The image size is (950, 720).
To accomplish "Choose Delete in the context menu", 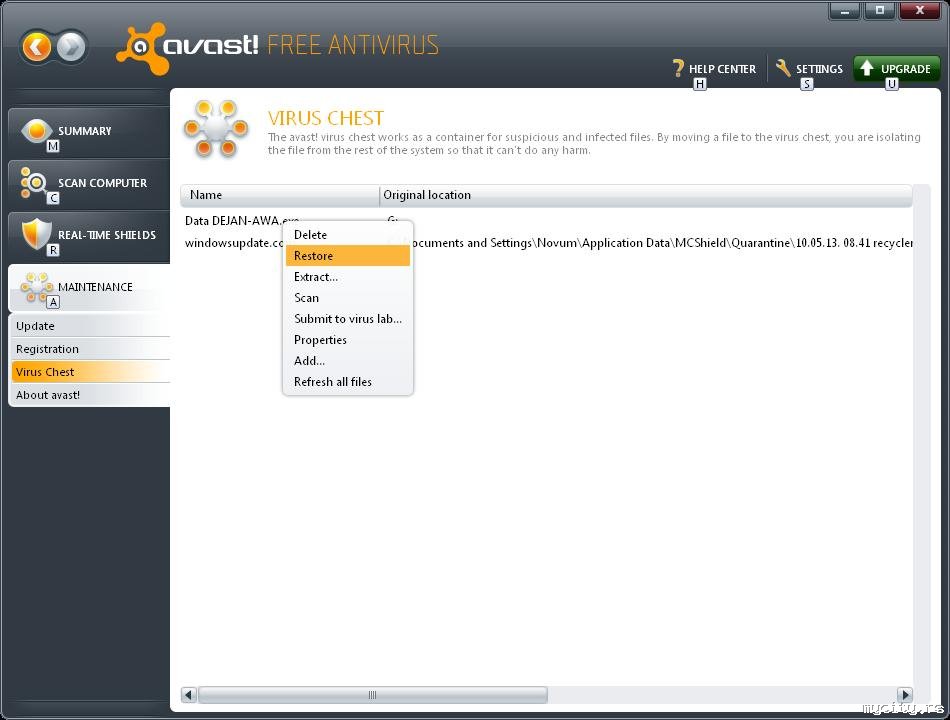I will (x=348, y=235).
